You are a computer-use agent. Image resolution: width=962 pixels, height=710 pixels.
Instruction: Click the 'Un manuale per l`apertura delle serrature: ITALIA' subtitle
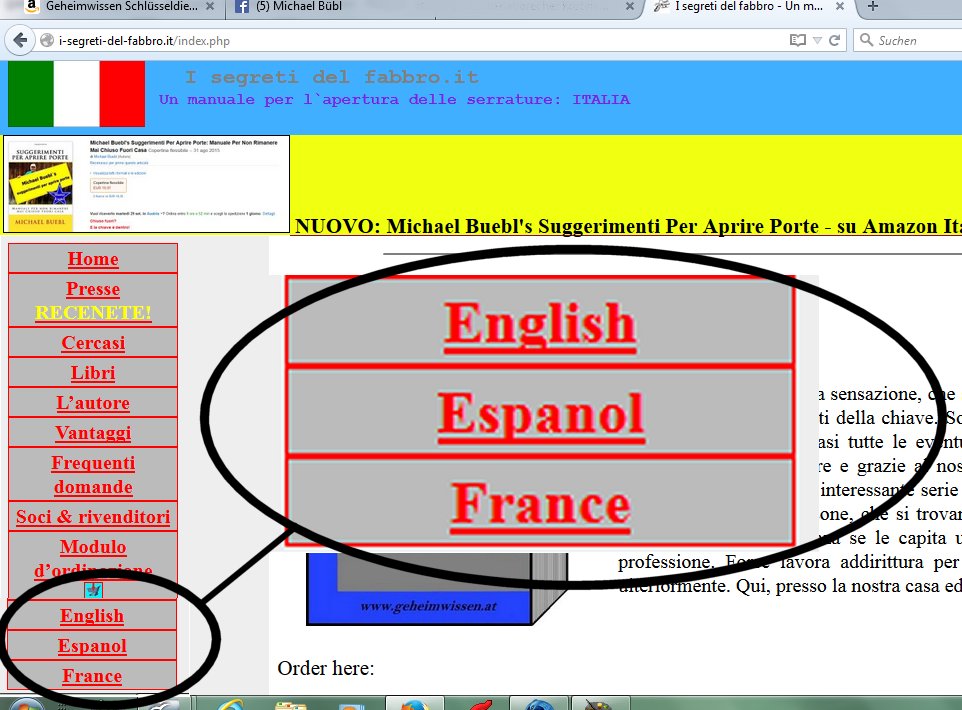(394, 99)
